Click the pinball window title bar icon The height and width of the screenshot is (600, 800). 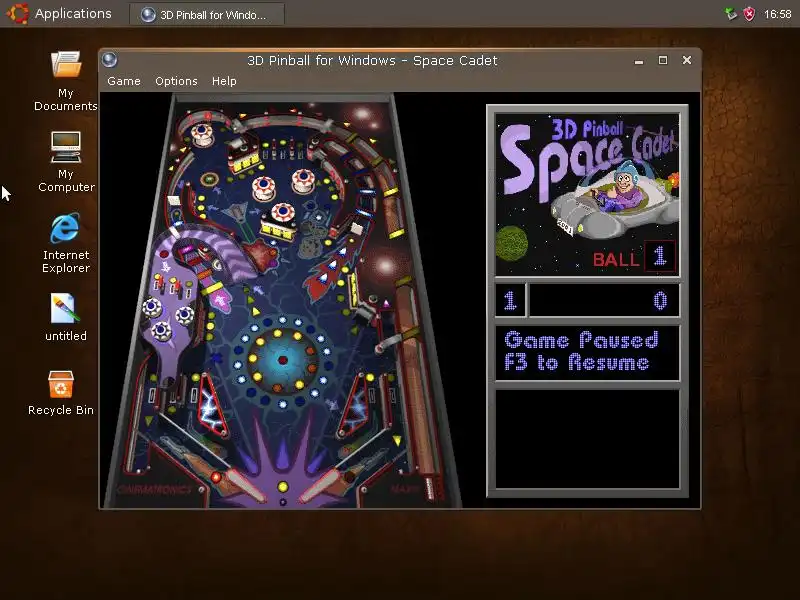click(x=109, y=60)
